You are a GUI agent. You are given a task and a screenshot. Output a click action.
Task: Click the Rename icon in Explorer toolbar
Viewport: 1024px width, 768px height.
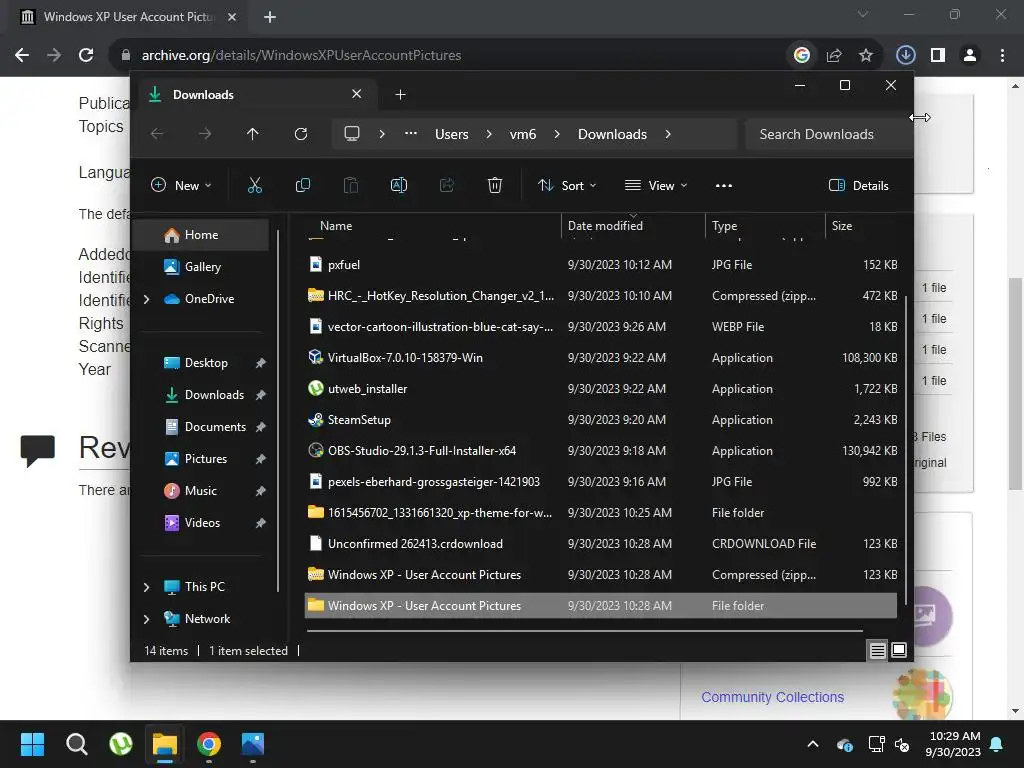point(399,185)
